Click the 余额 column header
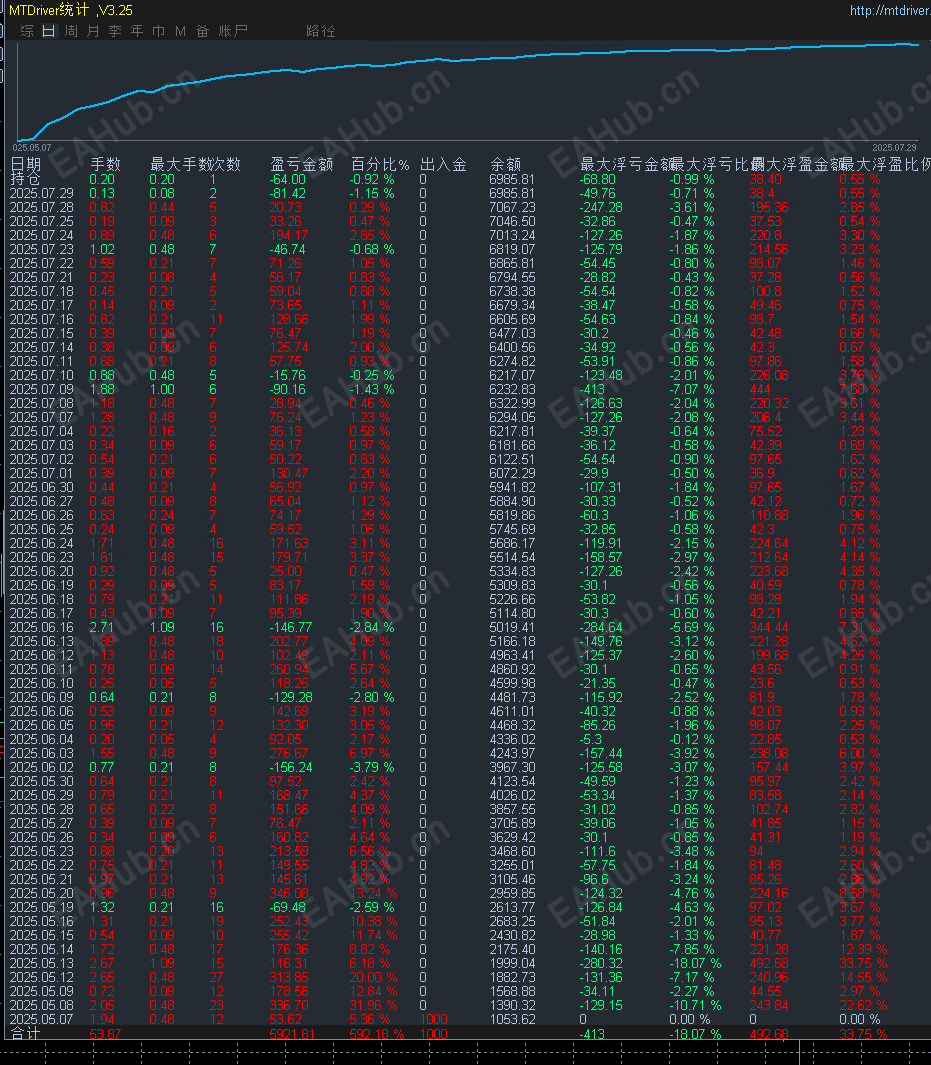Viewport: 931px width, 1065px height. [505, 164]
